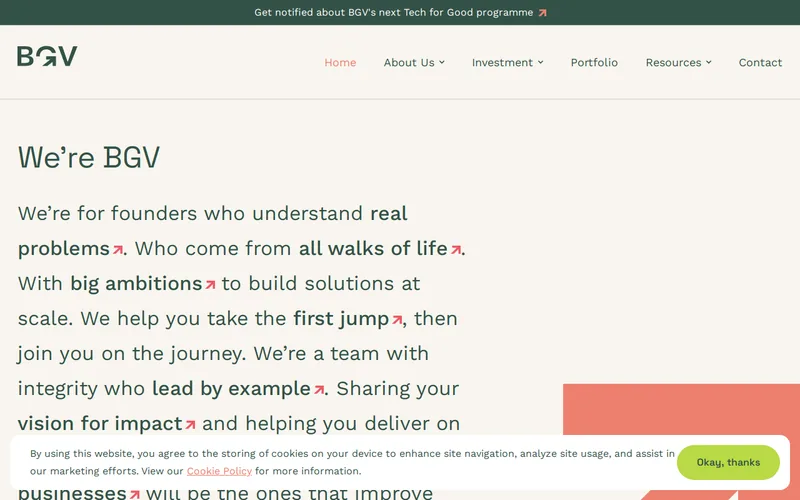
Task: Click arrow icon after 'big ambitions'
Action: 210,285
